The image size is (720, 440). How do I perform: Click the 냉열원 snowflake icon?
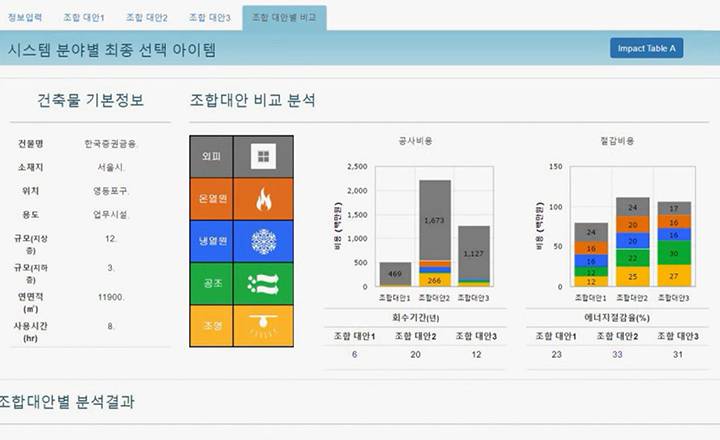point(264,241)
